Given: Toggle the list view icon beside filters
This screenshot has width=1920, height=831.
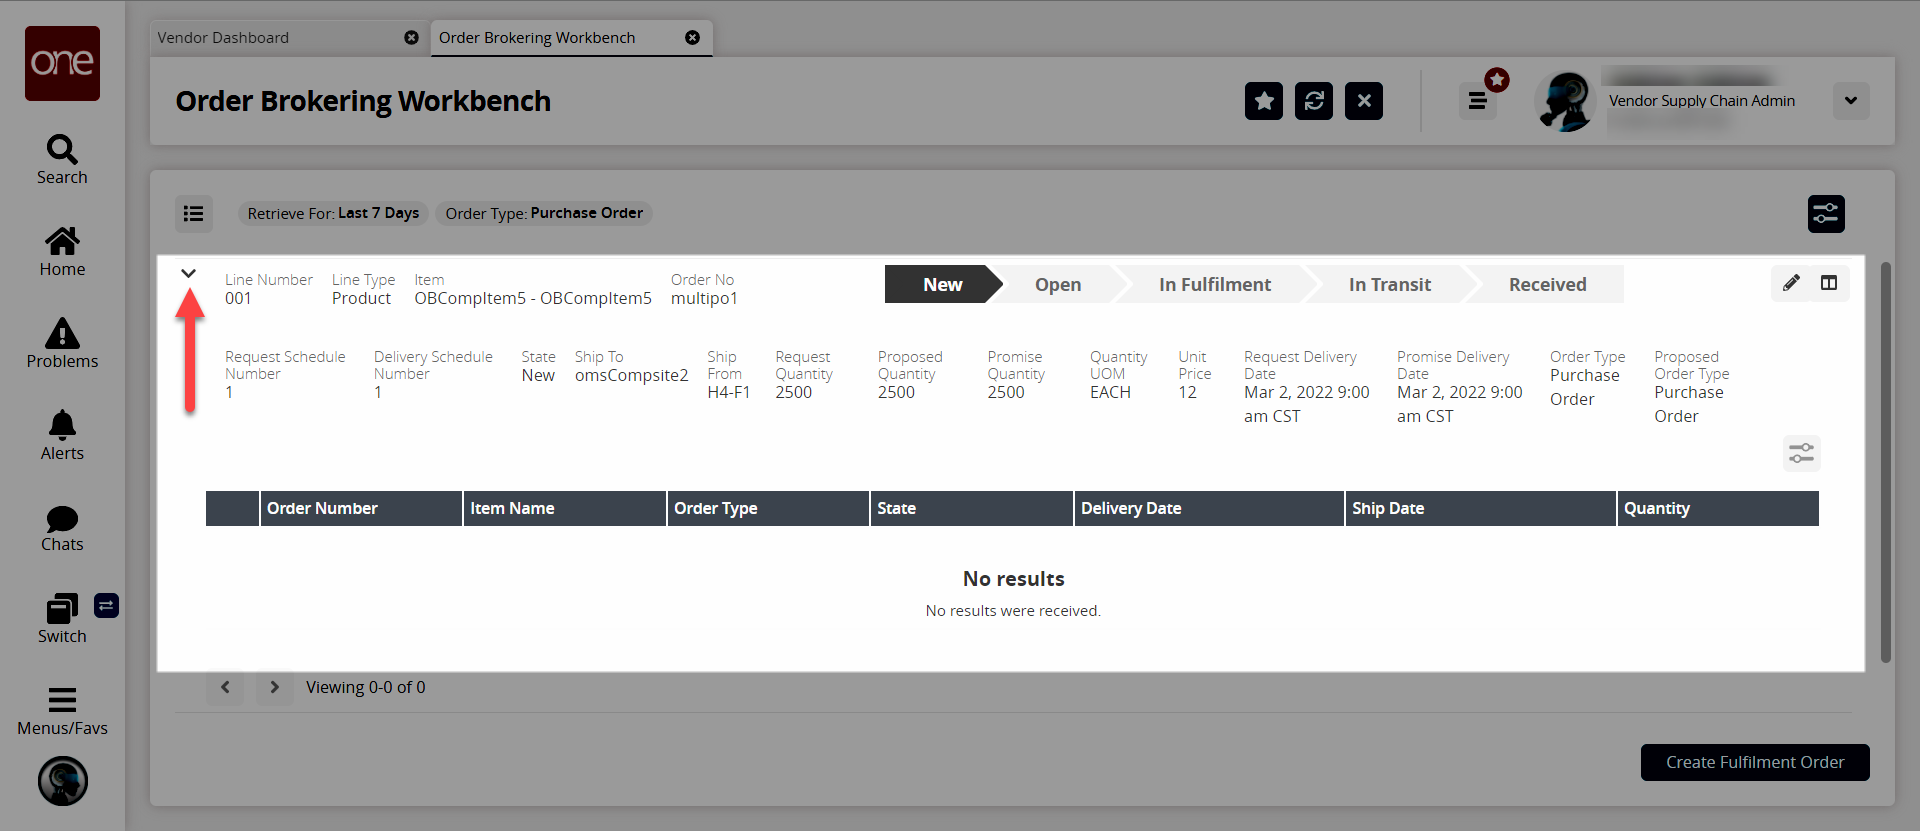Looking at the screenshot, I should pyautogui.click(x=194, y=213).
